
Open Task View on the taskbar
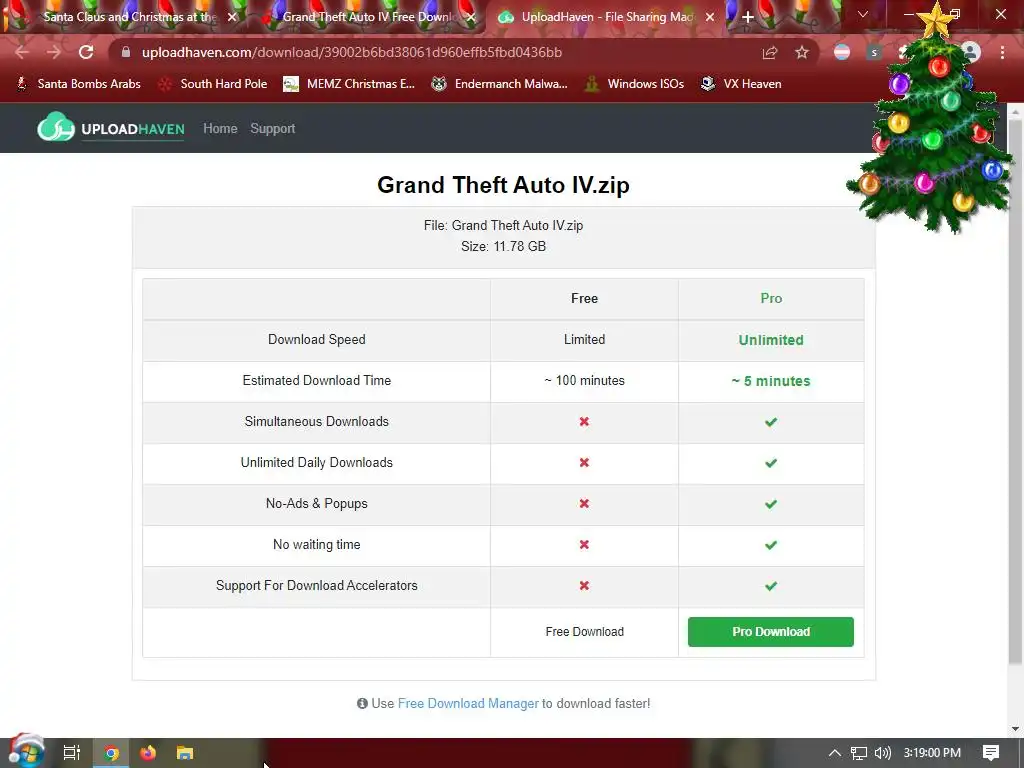coord(71,753)
